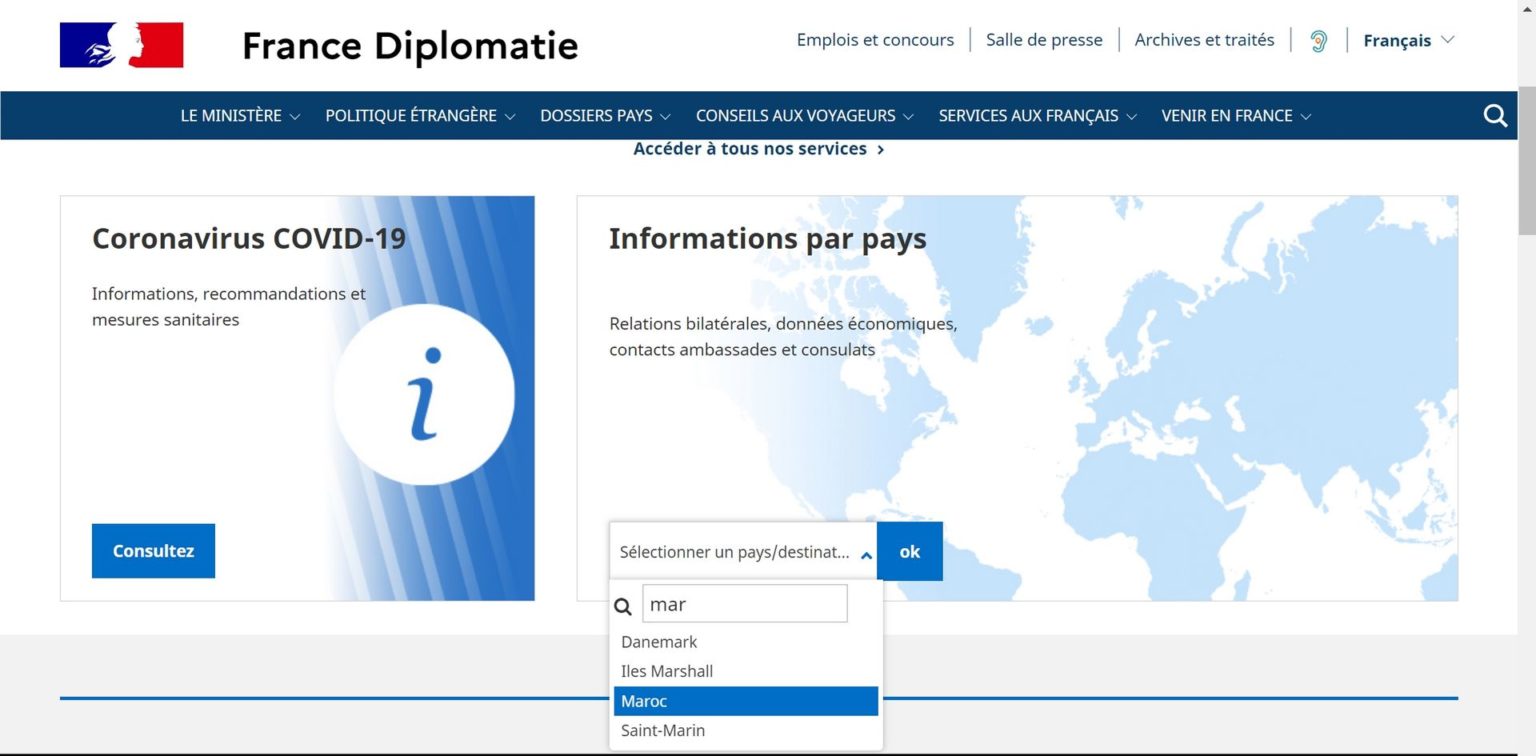The width and height of the screenshot is (1536, 756).
Task: Open Emplois et concours link
Action: click(875, 40)
